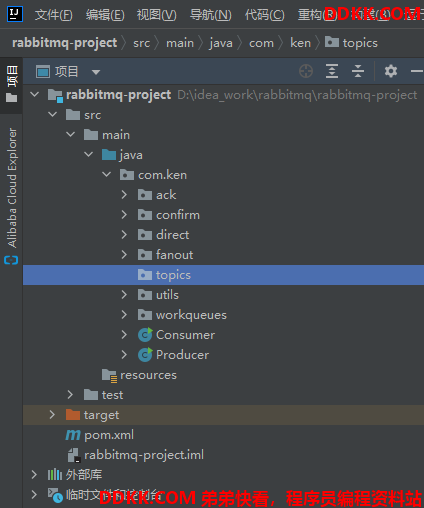This screenshot has width=424, height=508.
Task: Open the Alibaba Cloud Explorer side tab
Action: (12, 196)
